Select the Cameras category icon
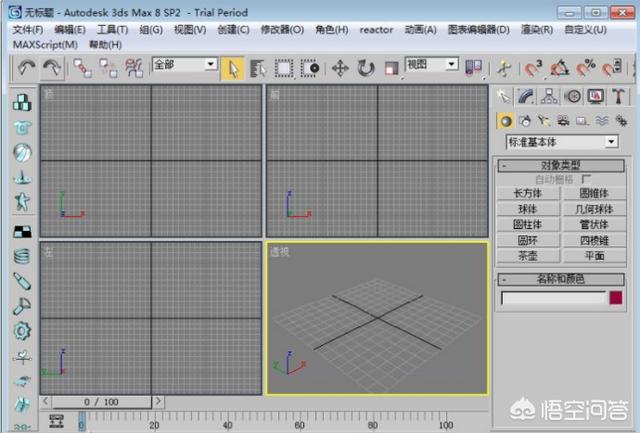640x433 pixels. pos(563,121)
